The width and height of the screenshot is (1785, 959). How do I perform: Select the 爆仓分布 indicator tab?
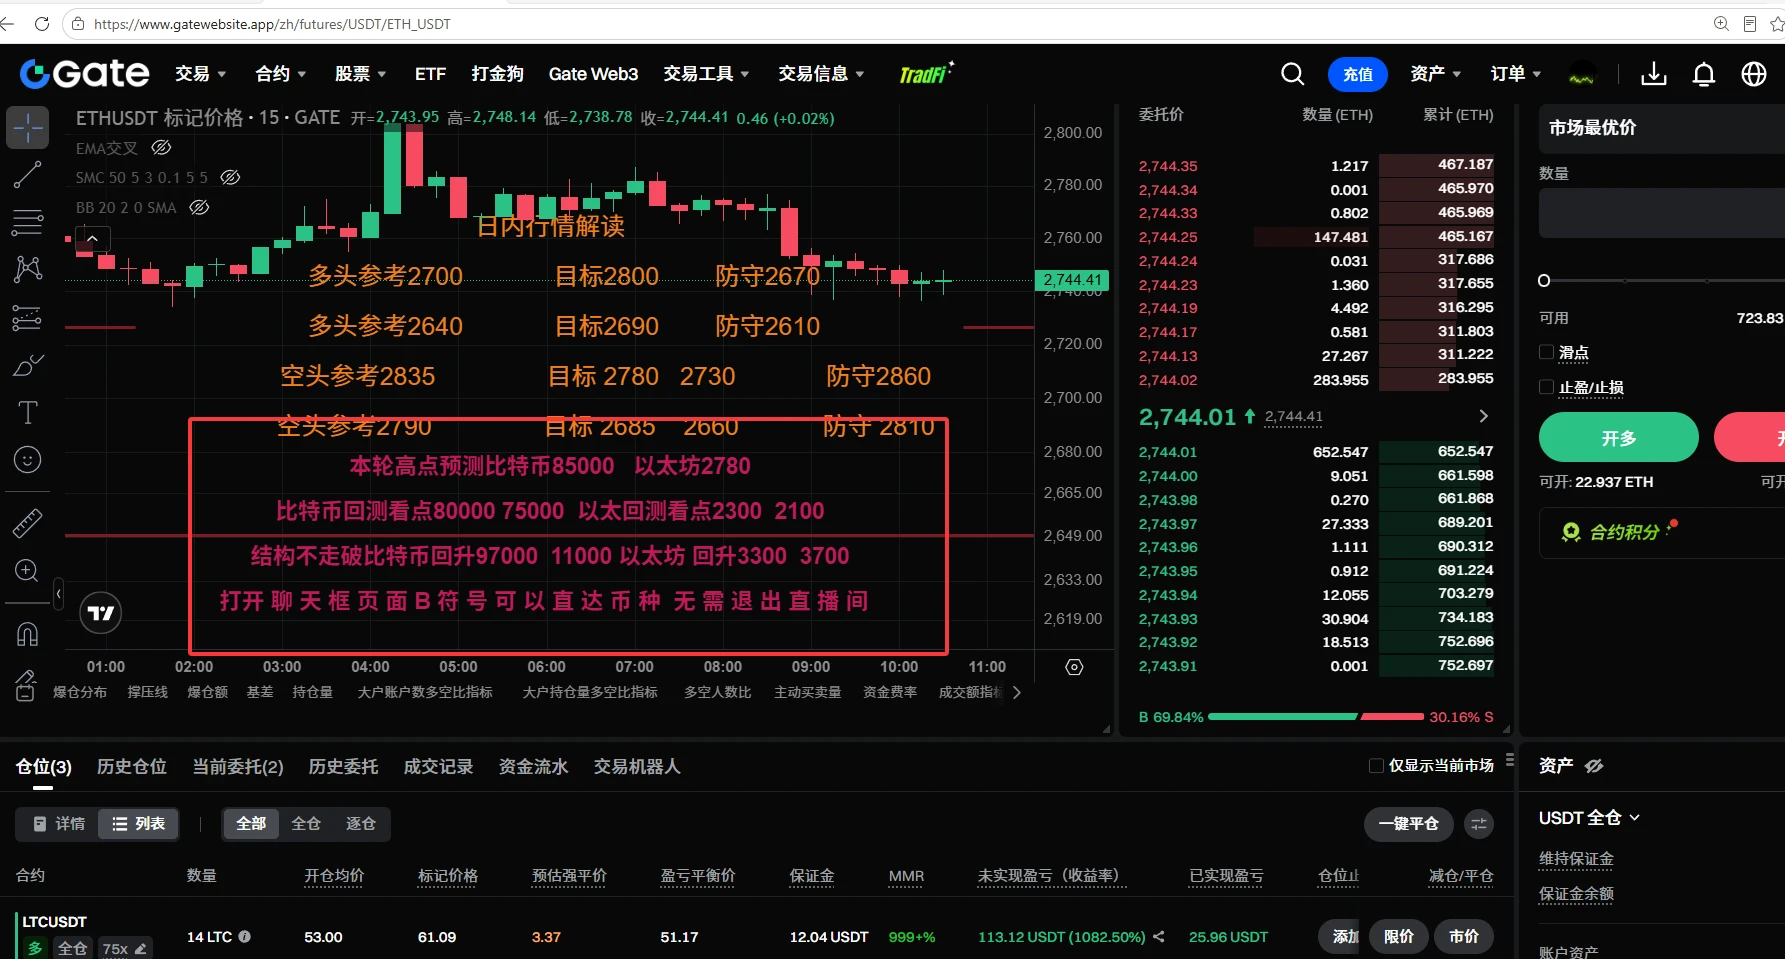click(x=80, y=692)
